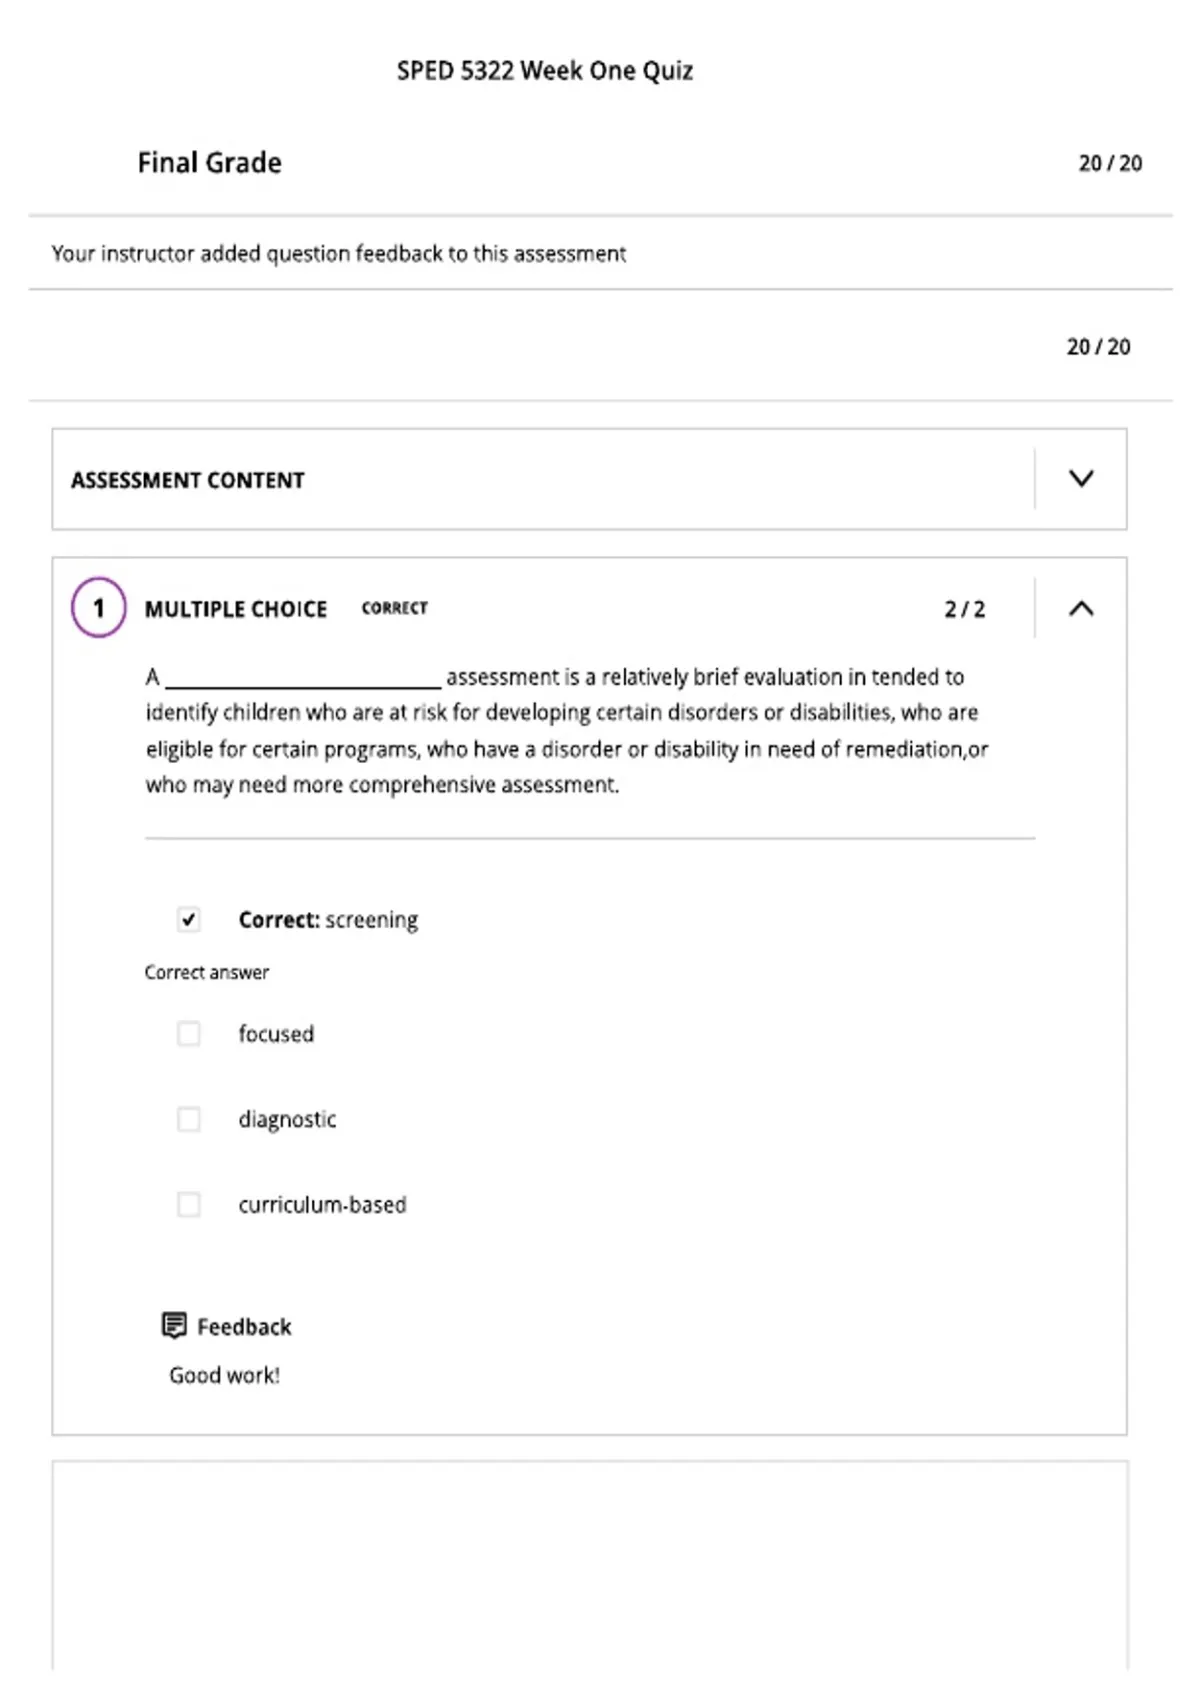Expand the Assessment Content section chevron
Image resolution: width=1200 pixels, height=1700 pixels.
click(1081, 479)
